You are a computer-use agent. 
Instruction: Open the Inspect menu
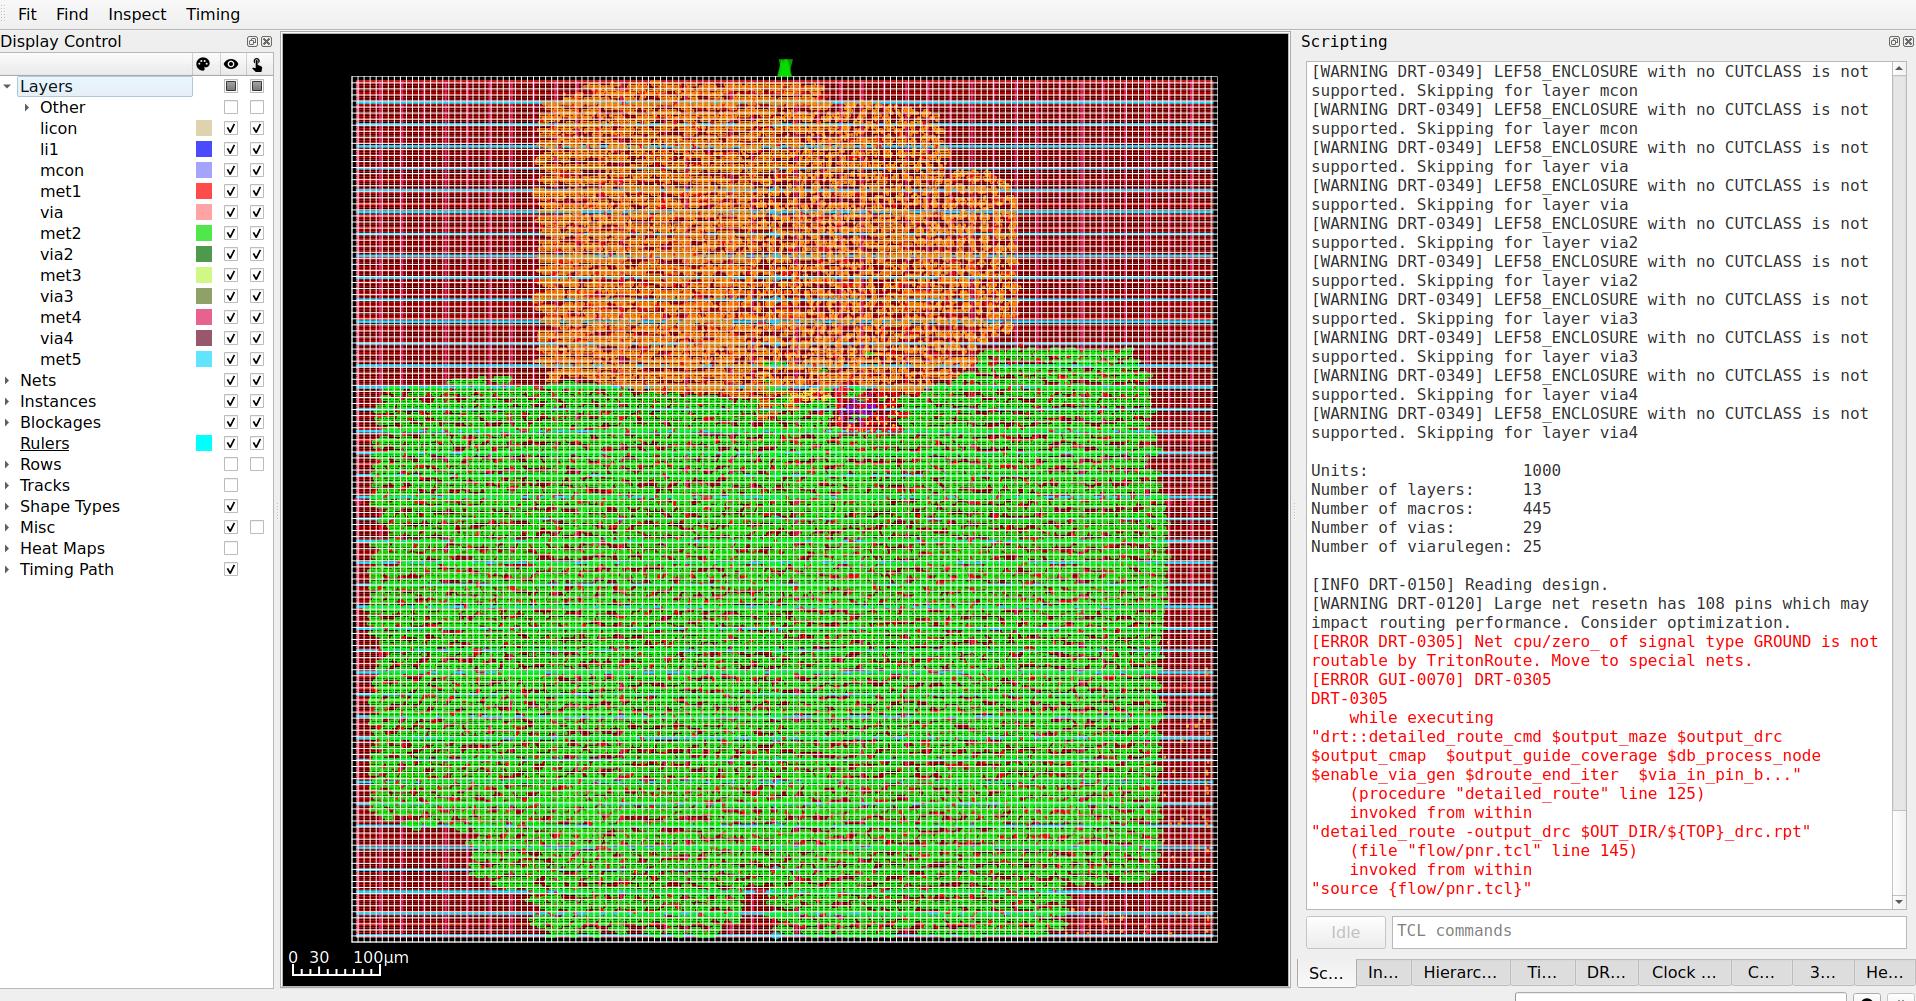tap(137, 14)
